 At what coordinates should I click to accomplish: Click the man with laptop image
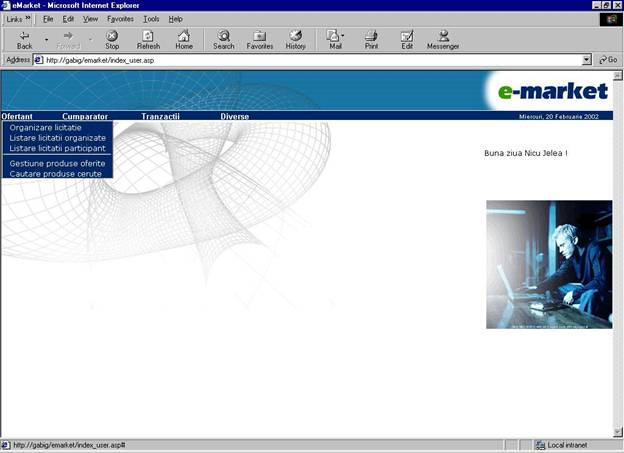[549, 264]
